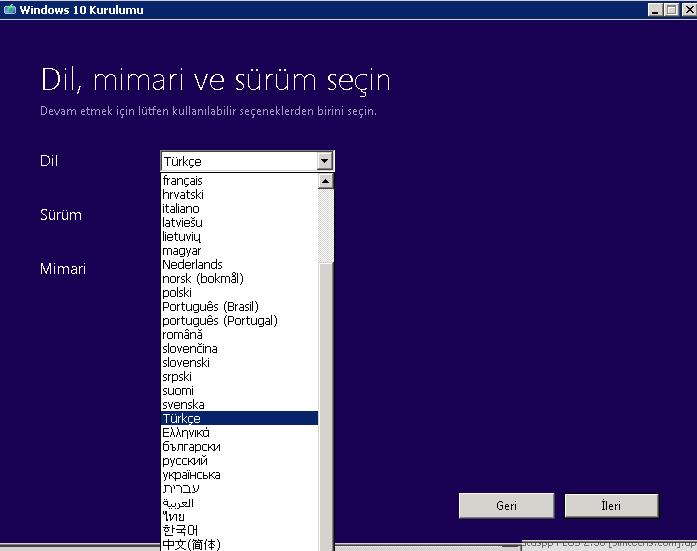Click the İleri button to continue
This screenshot has height=551, width=697.
coord(611,506)
